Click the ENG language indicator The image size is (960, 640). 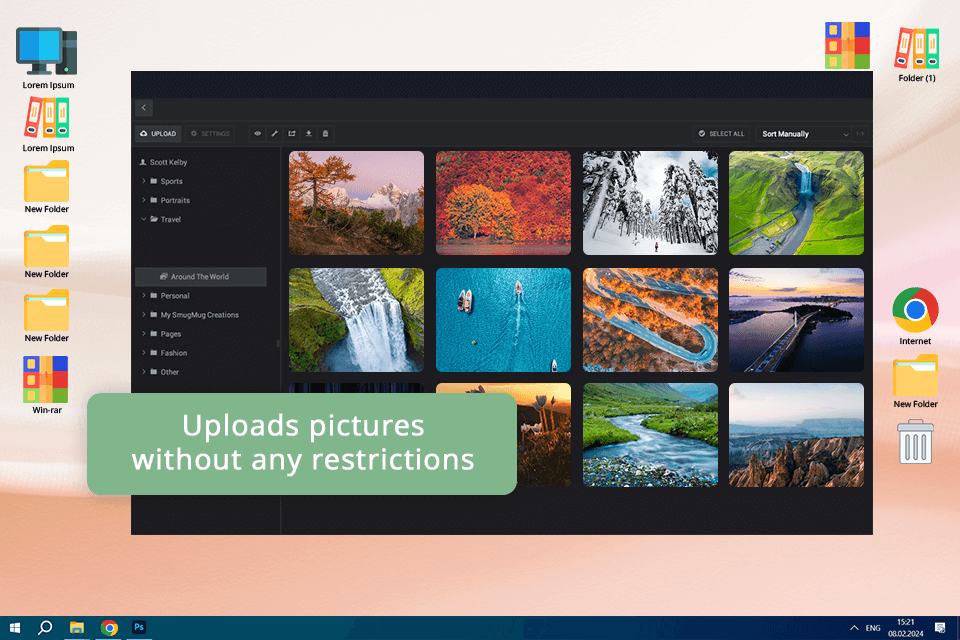[873, 628]
